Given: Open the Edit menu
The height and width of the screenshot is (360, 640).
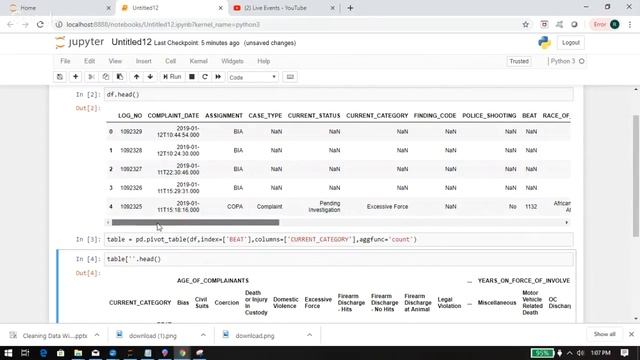Looking at the screenshot, I should tap(89, 61).
